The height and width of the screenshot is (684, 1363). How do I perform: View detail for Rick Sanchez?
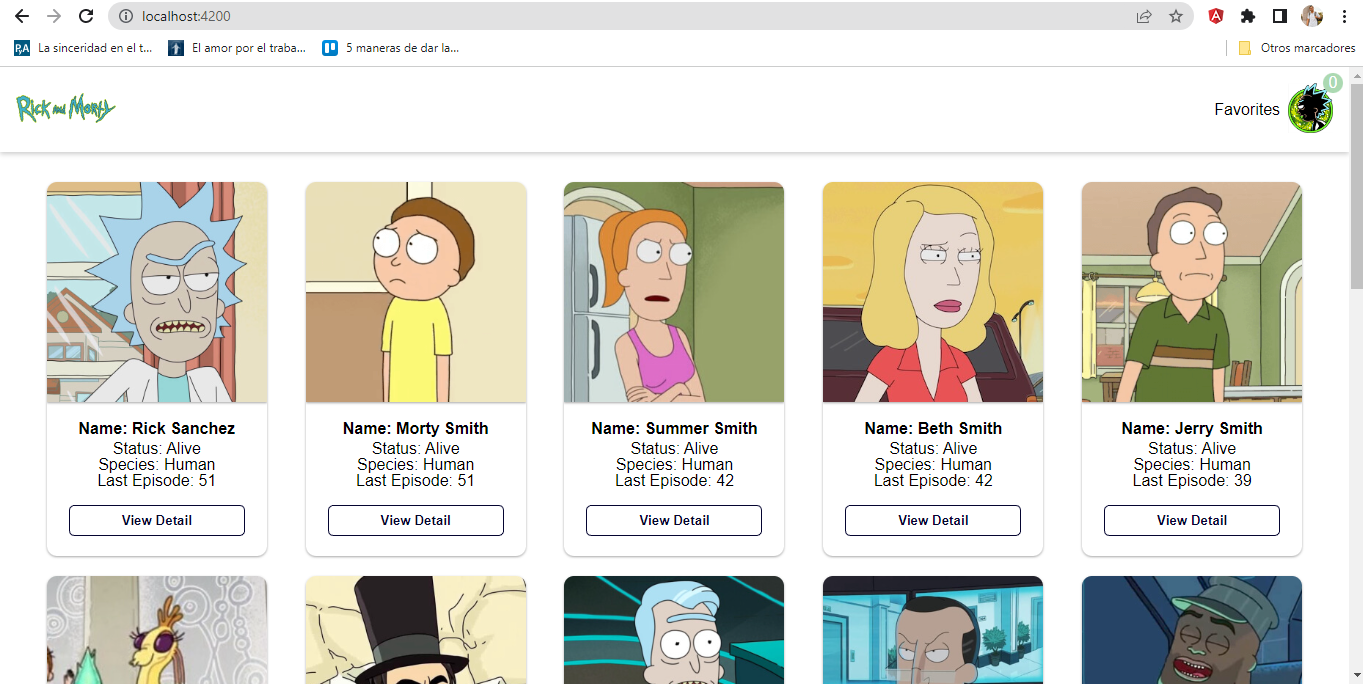click(156, 520)
